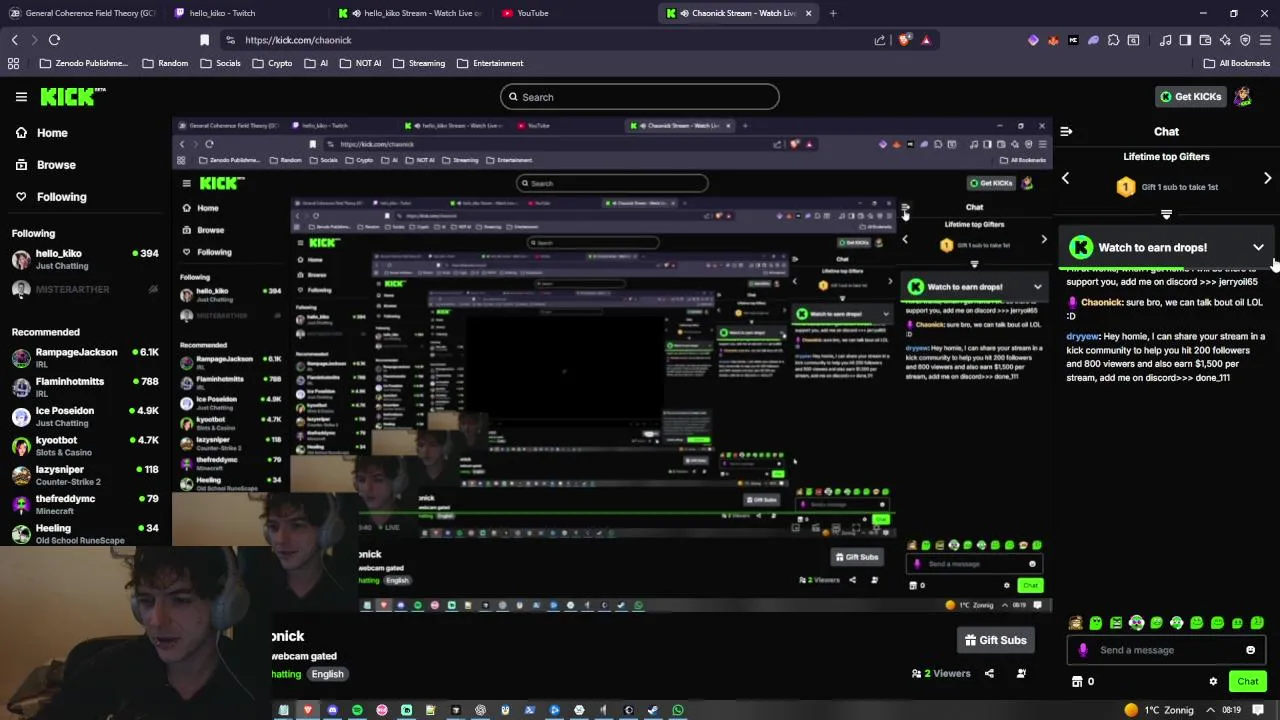1280x720 pixels.
Task: Open the new tab plus button
Action: (833, 13)
